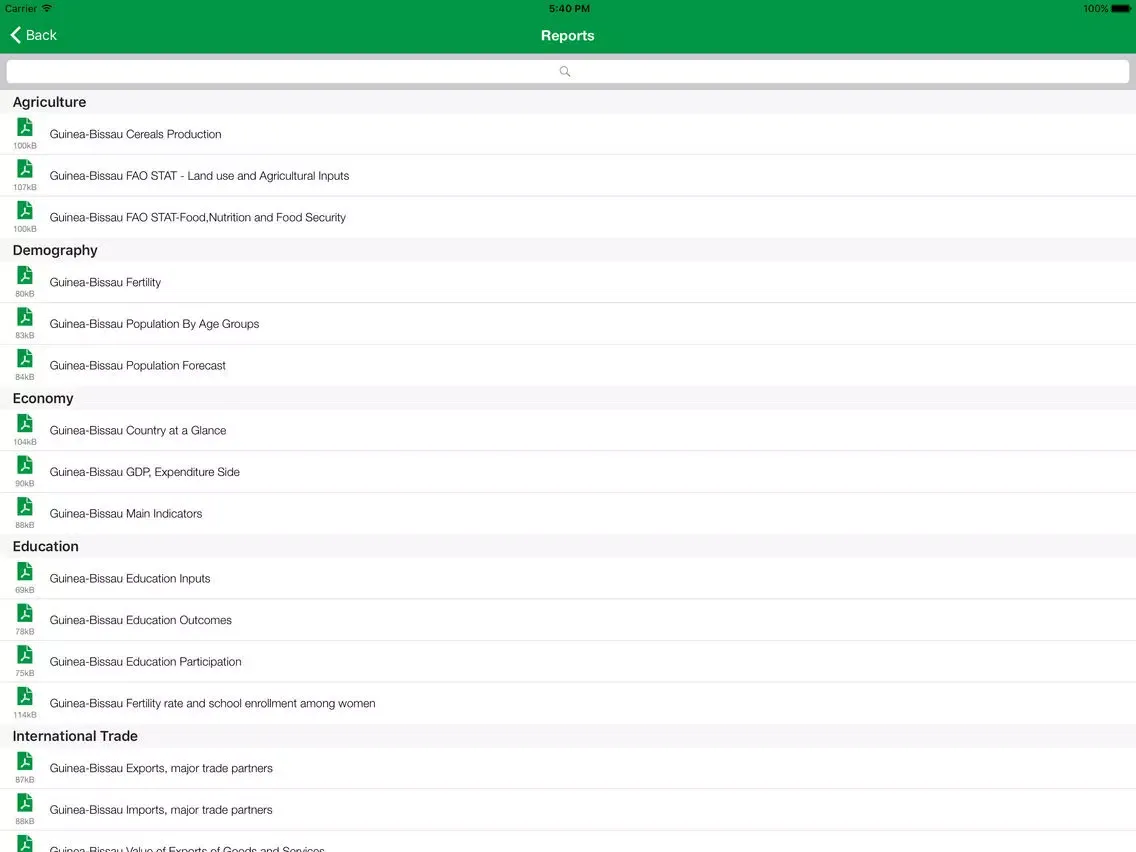Viewport: 1136px width, 852px height.
Task: Open PDF icon for GDP, Expenditure Side
Action: pyautogui.click(x=25, y=464)
